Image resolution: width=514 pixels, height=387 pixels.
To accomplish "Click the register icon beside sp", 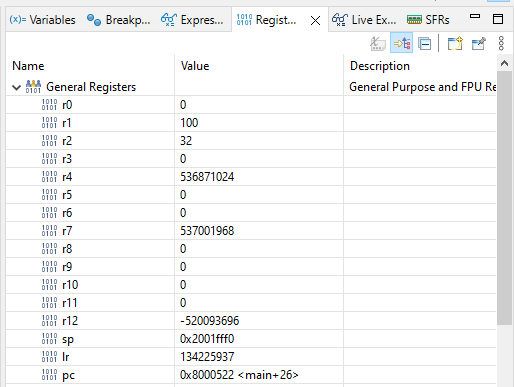I will 49,339.
